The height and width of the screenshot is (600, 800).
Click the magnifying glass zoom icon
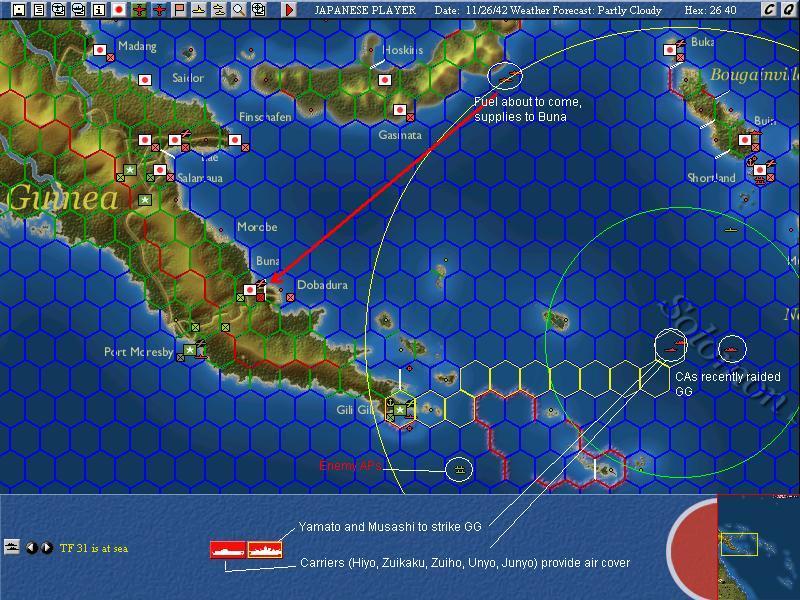coord(238,9)
